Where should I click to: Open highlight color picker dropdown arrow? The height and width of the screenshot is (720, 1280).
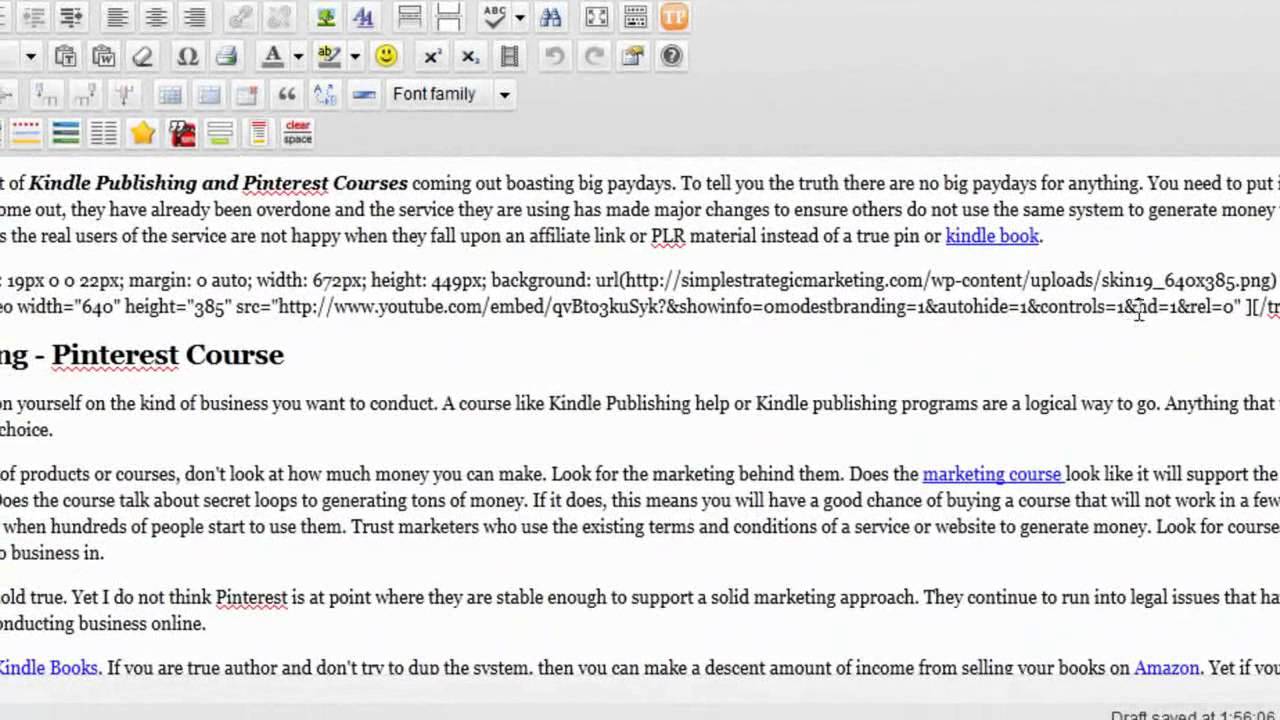click(354, 56)
